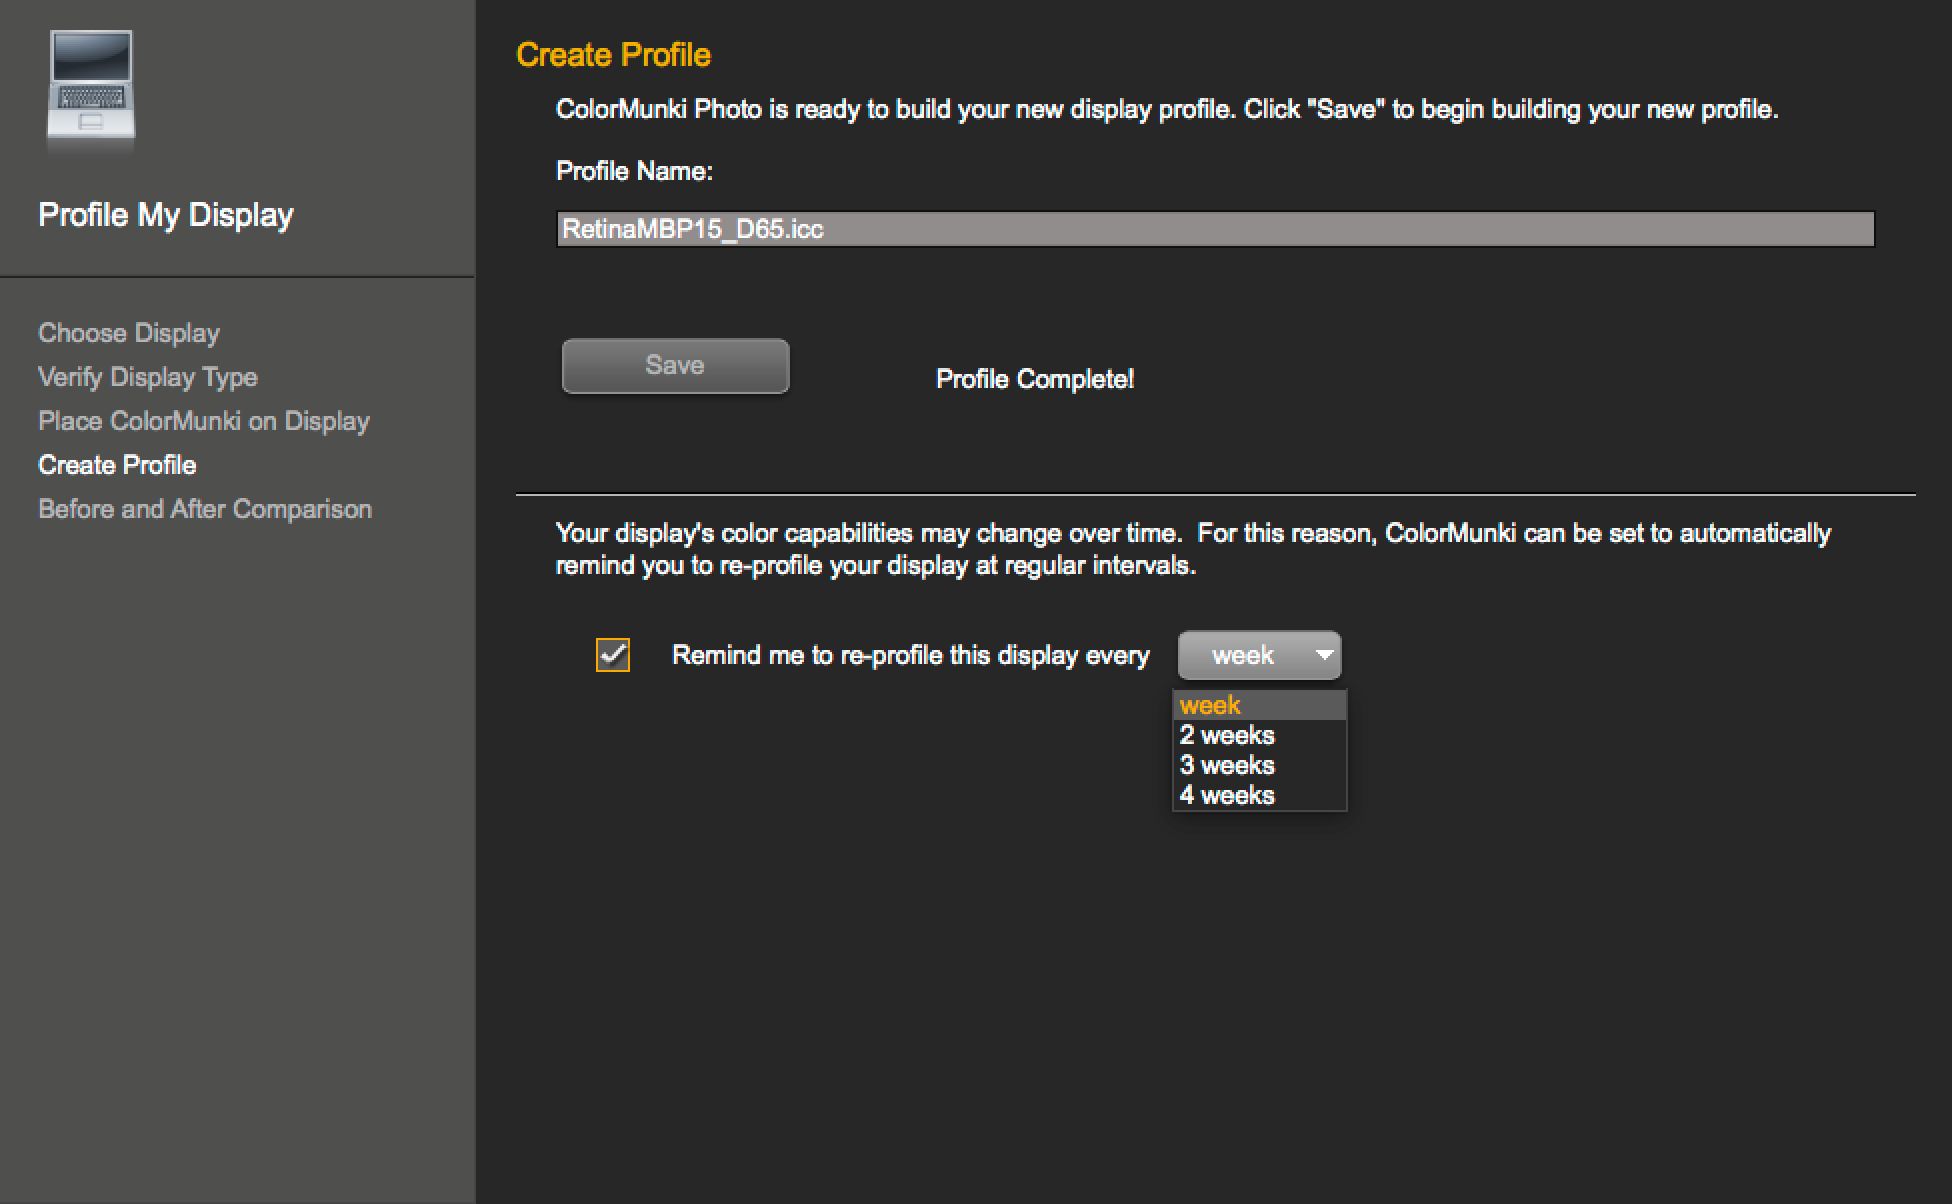The height and width of the screenshot is (1204, 1952).
Task: Open Verify Display Type step
Action: (148, 377)
